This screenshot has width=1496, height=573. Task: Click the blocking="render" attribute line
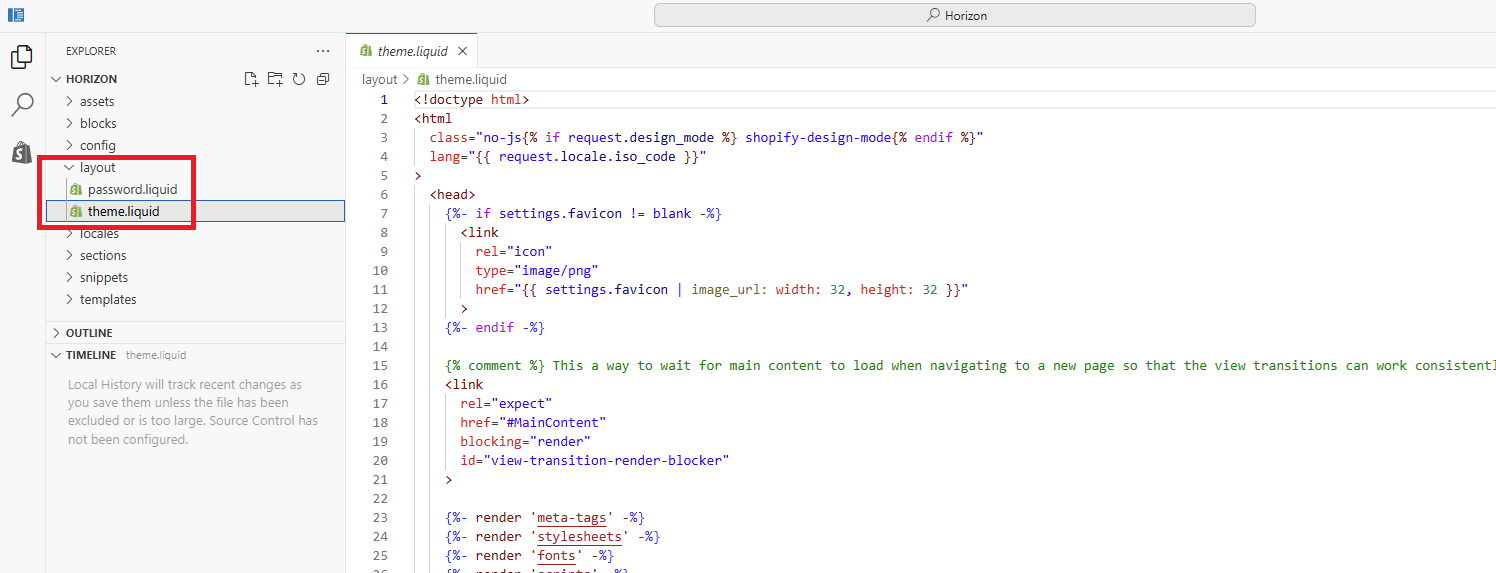click(x=526, y=442)
